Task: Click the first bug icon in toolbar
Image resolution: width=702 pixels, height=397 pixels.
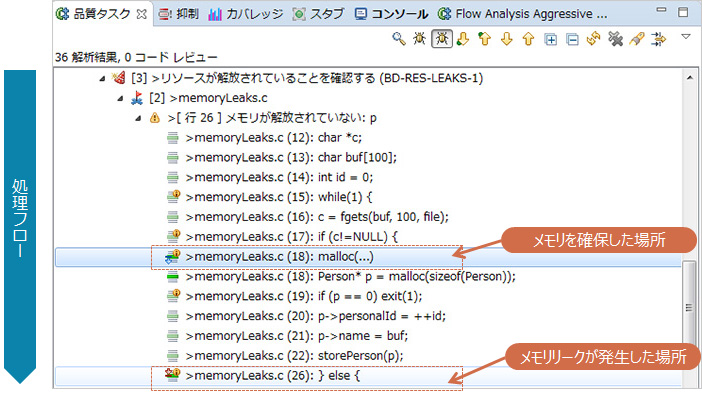Action: click(419, 39)
